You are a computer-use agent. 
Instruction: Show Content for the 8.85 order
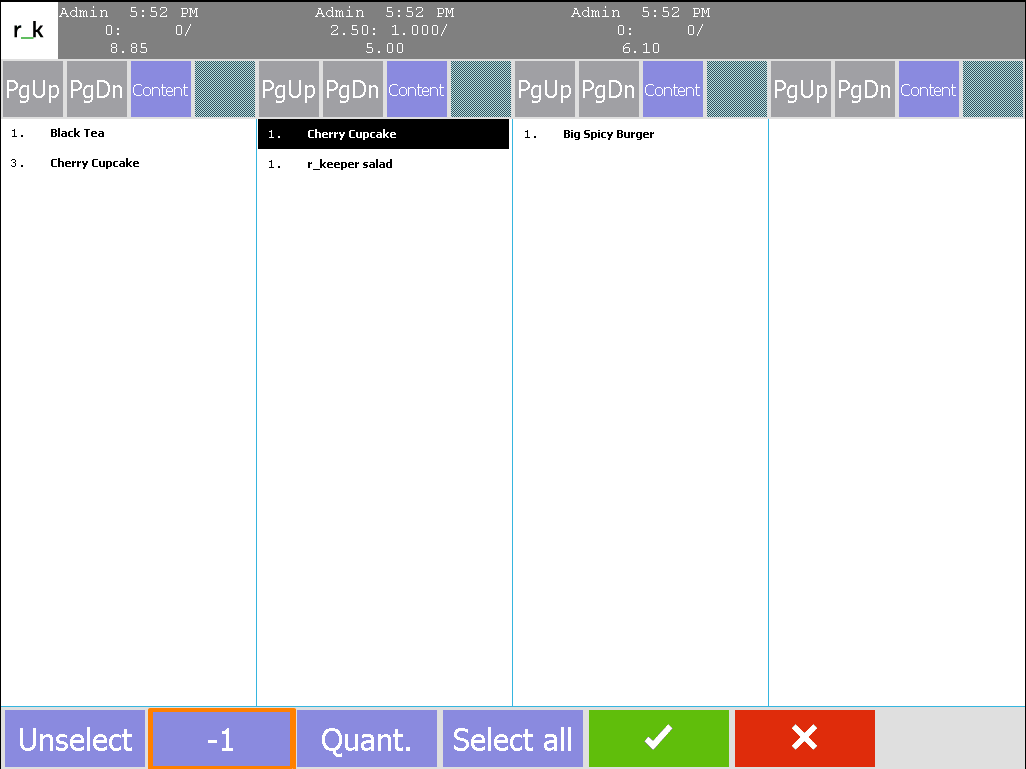point(161,89)
